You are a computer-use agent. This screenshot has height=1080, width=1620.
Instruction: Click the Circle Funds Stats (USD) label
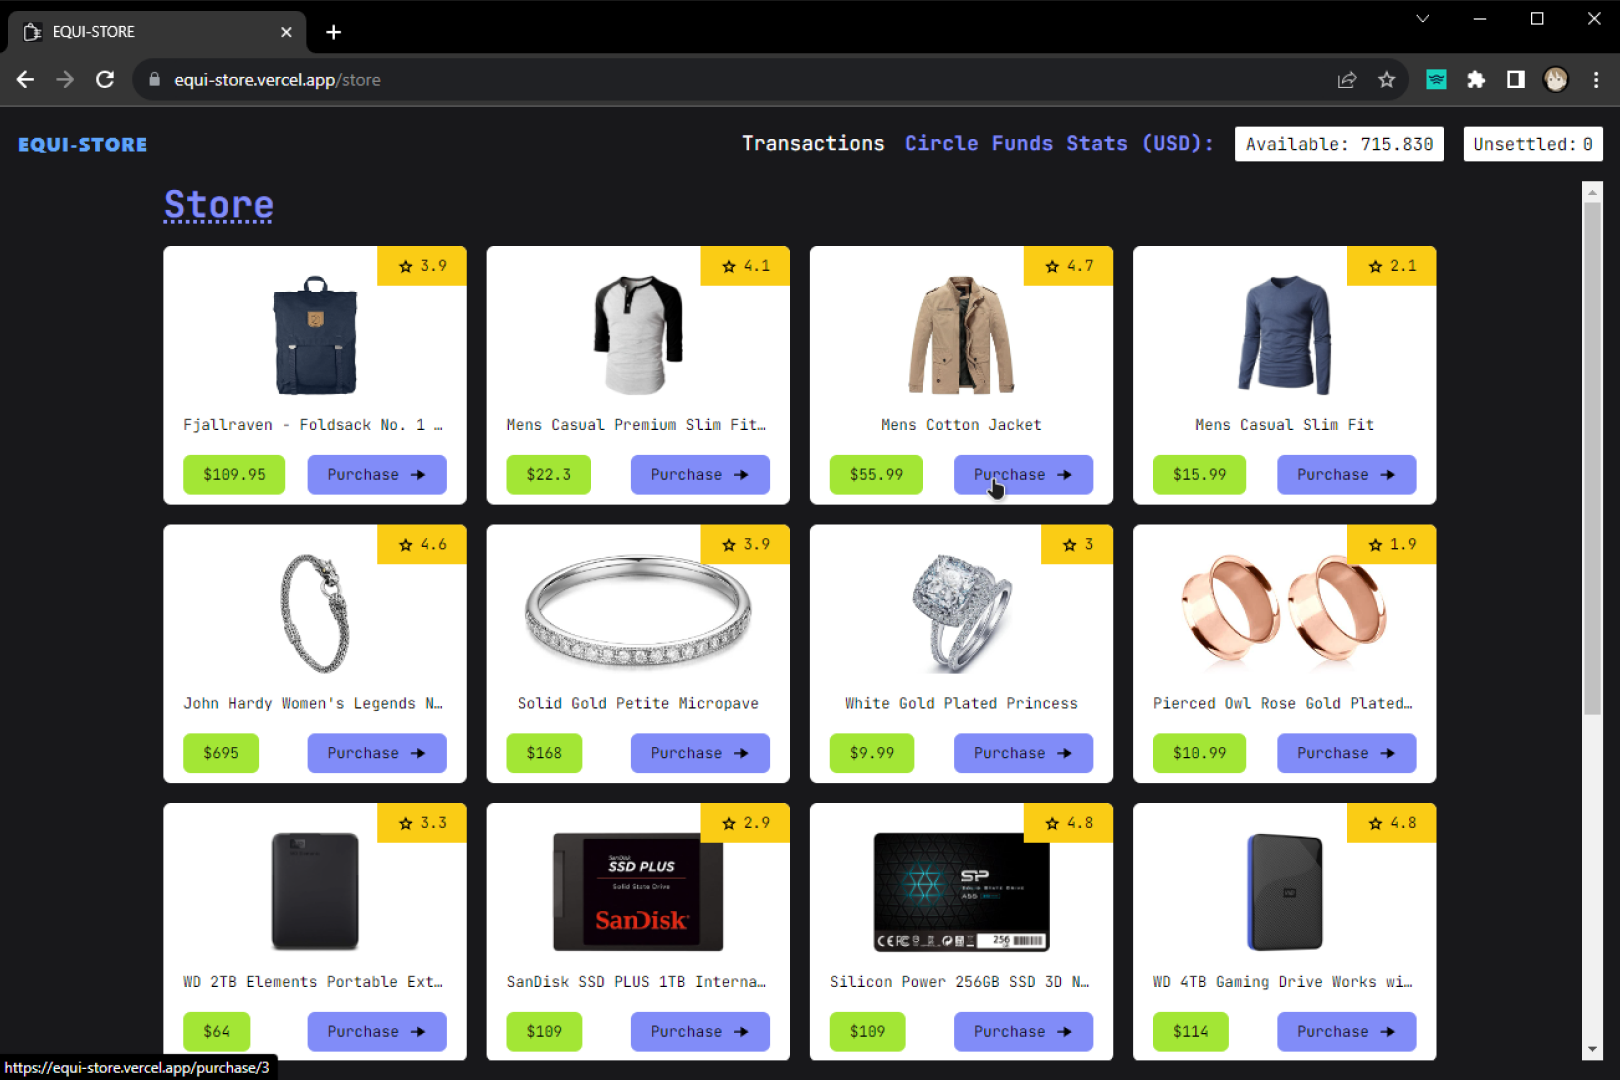click(x=1059, y=143)
